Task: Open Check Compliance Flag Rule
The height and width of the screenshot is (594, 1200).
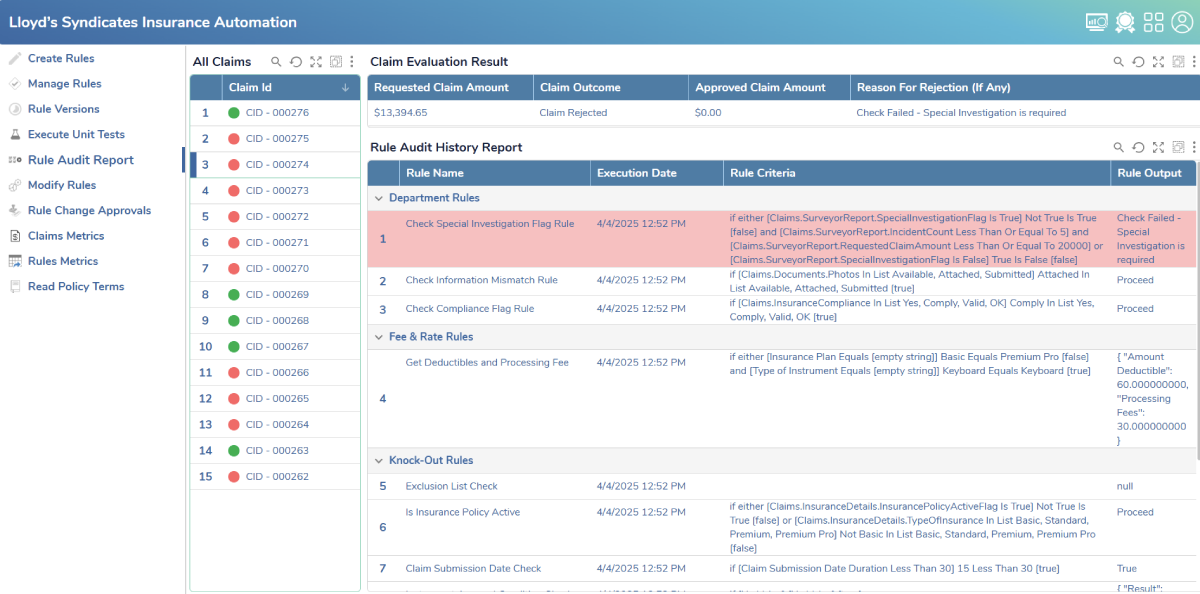Action: point(470,309)
